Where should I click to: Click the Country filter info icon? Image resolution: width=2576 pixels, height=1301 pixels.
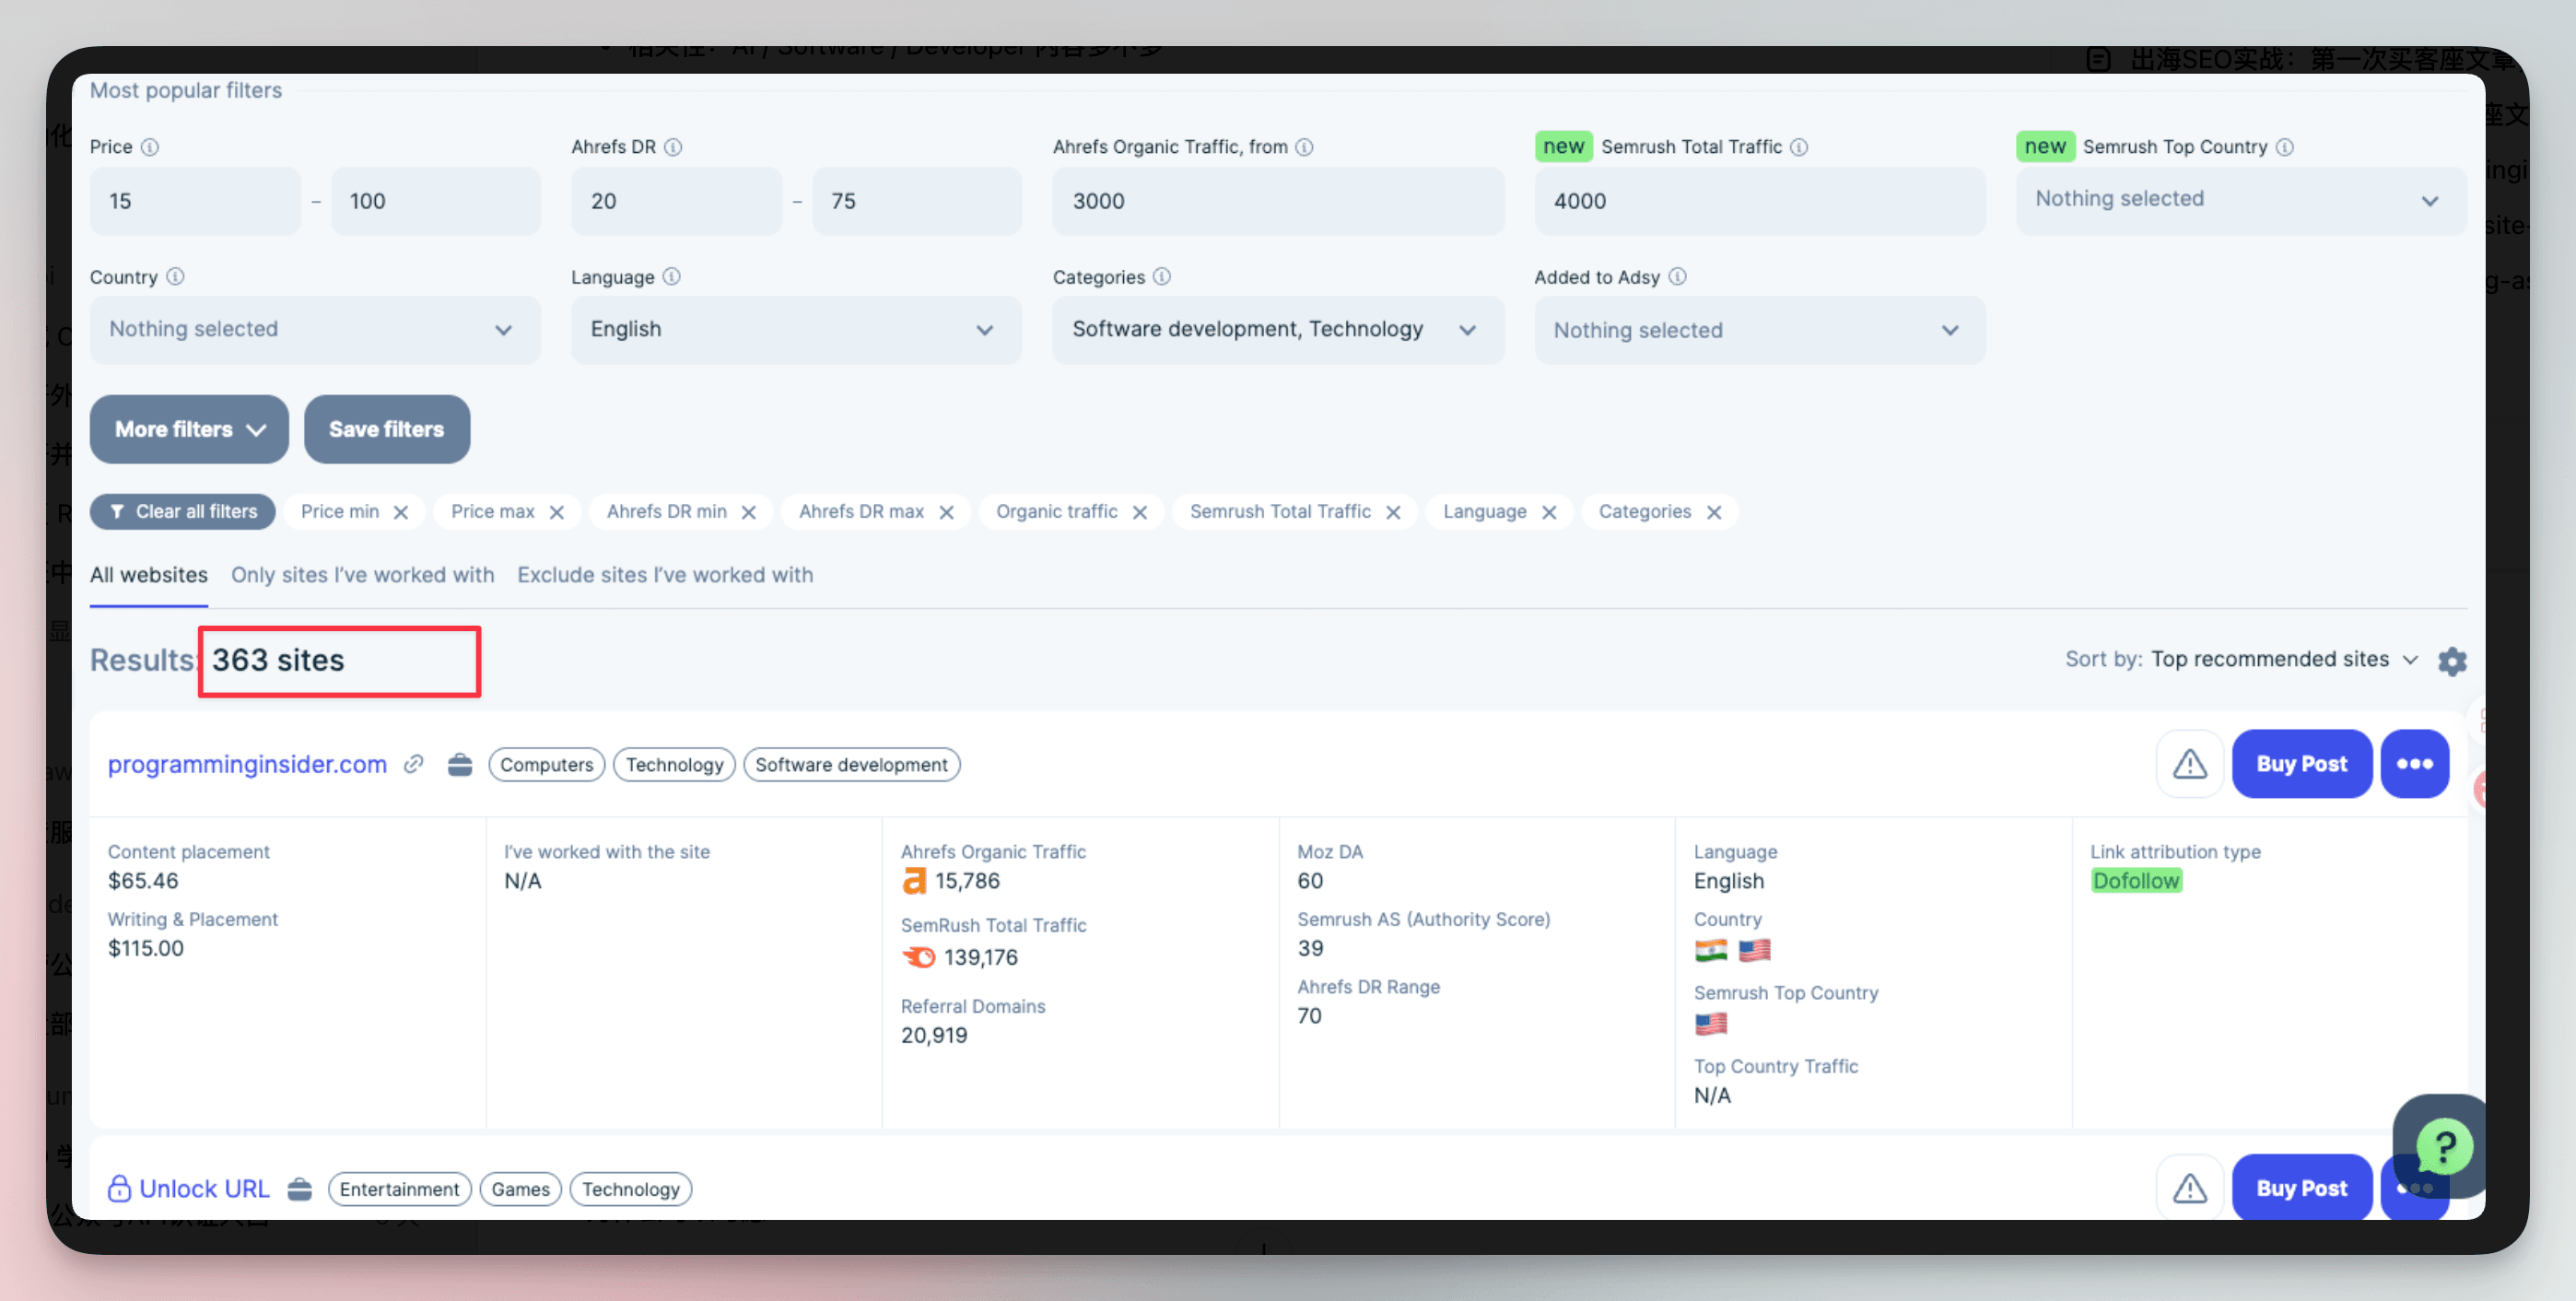pos(175,277)
